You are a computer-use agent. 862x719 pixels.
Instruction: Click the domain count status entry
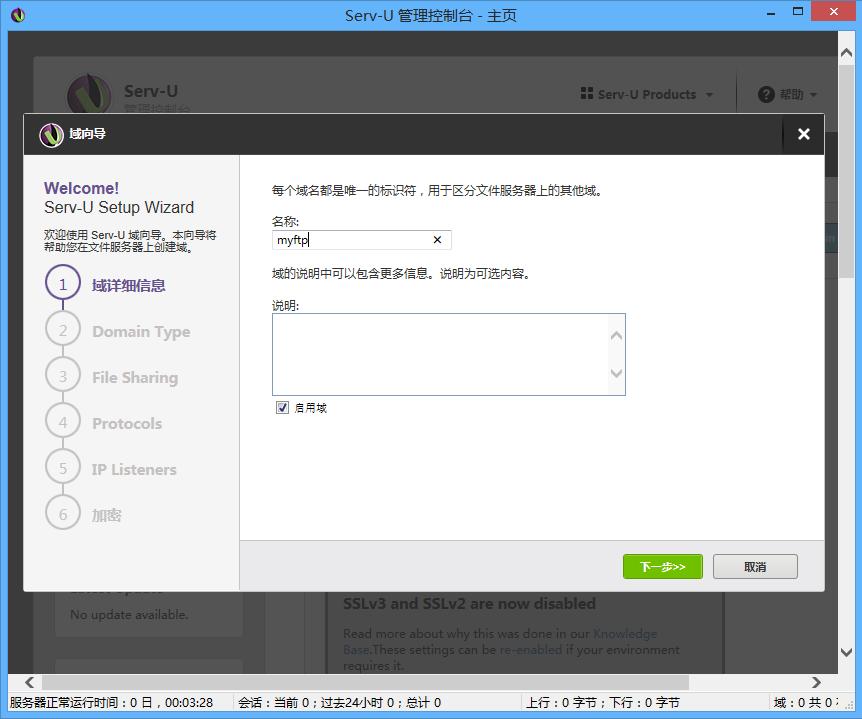click(x=804, y=703)
